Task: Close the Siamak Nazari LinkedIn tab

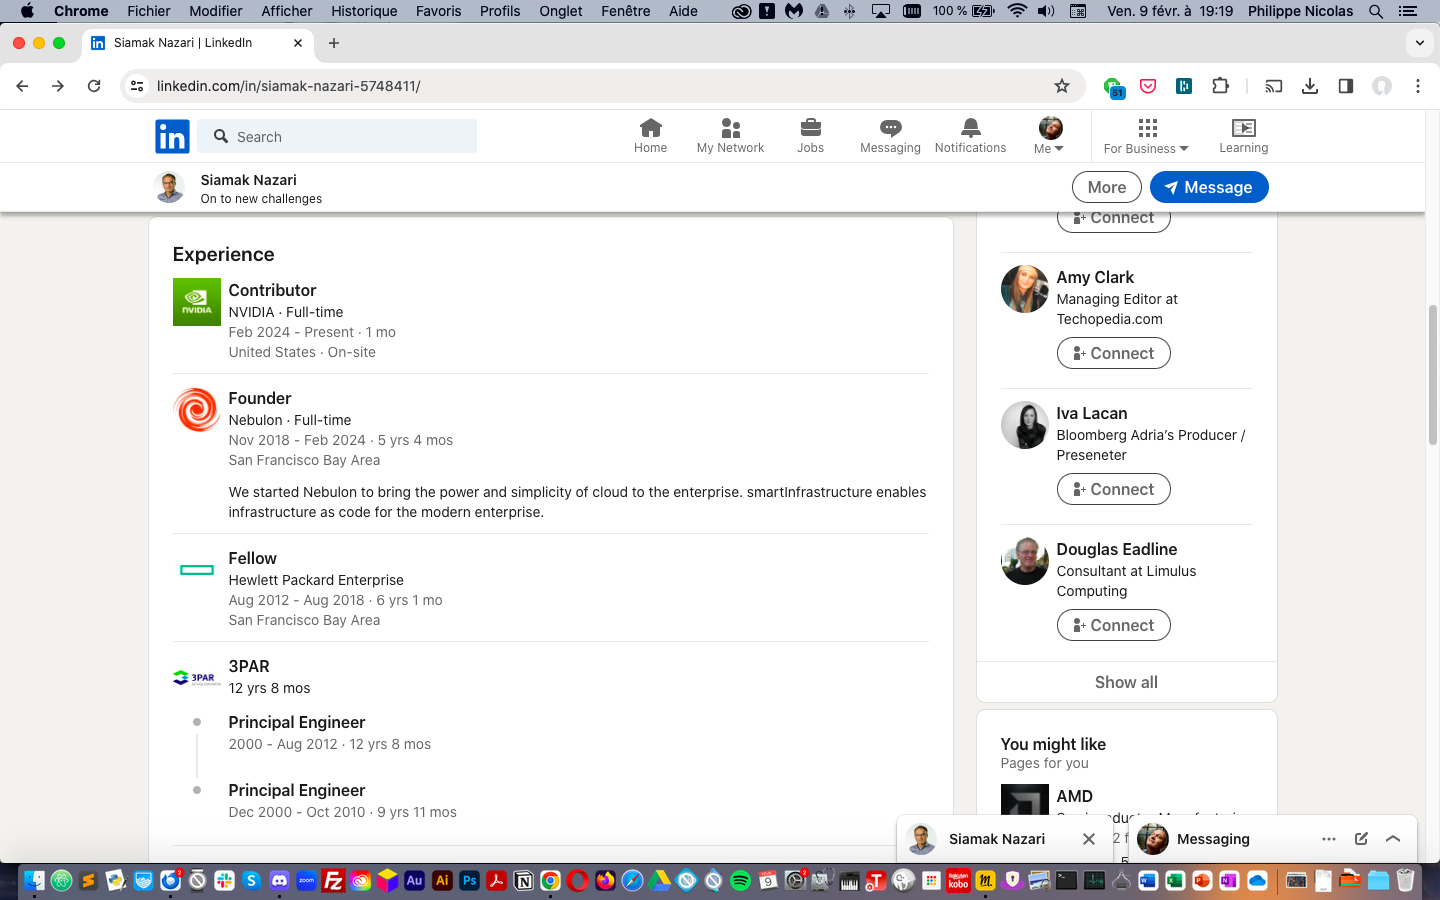Action: point(298,43)
